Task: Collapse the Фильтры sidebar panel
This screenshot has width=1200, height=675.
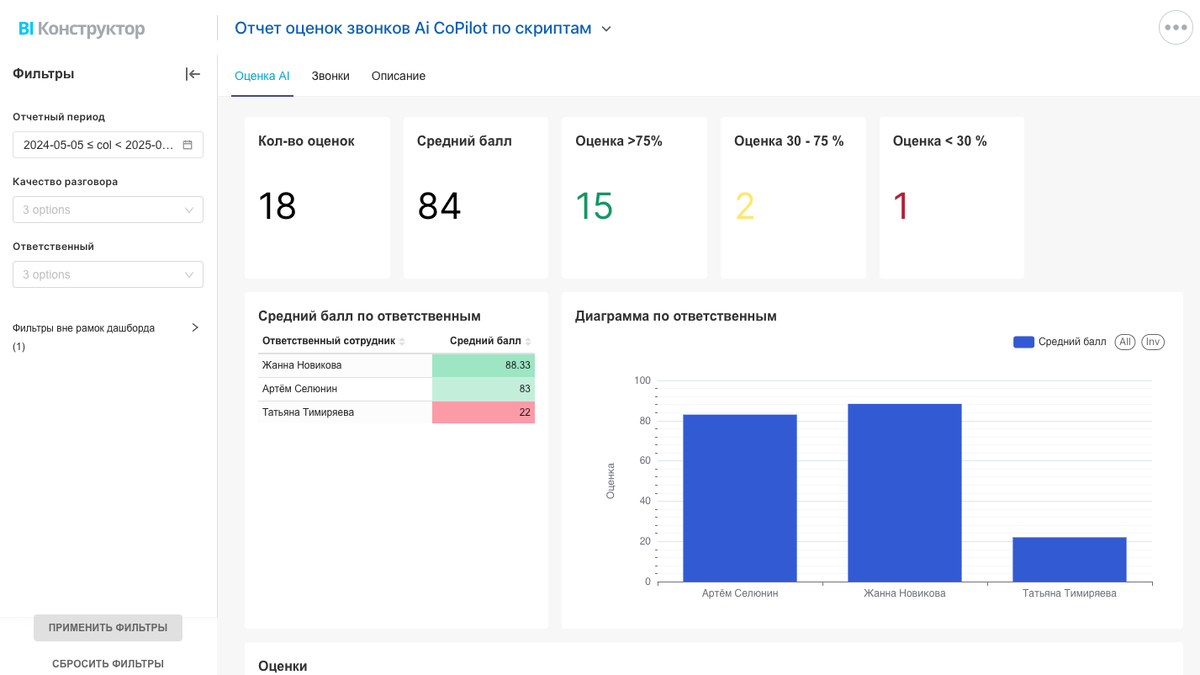Action: (x=192, y=73)
